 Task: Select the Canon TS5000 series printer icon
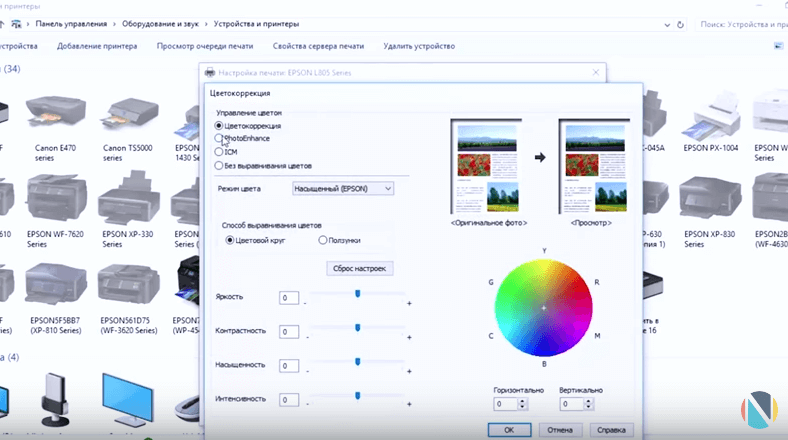128,113
